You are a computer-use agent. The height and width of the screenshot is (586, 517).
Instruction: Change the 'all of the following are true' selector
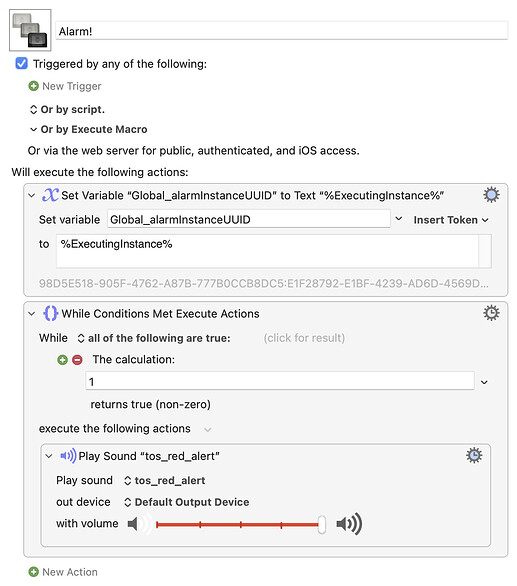tap(154, 338)
